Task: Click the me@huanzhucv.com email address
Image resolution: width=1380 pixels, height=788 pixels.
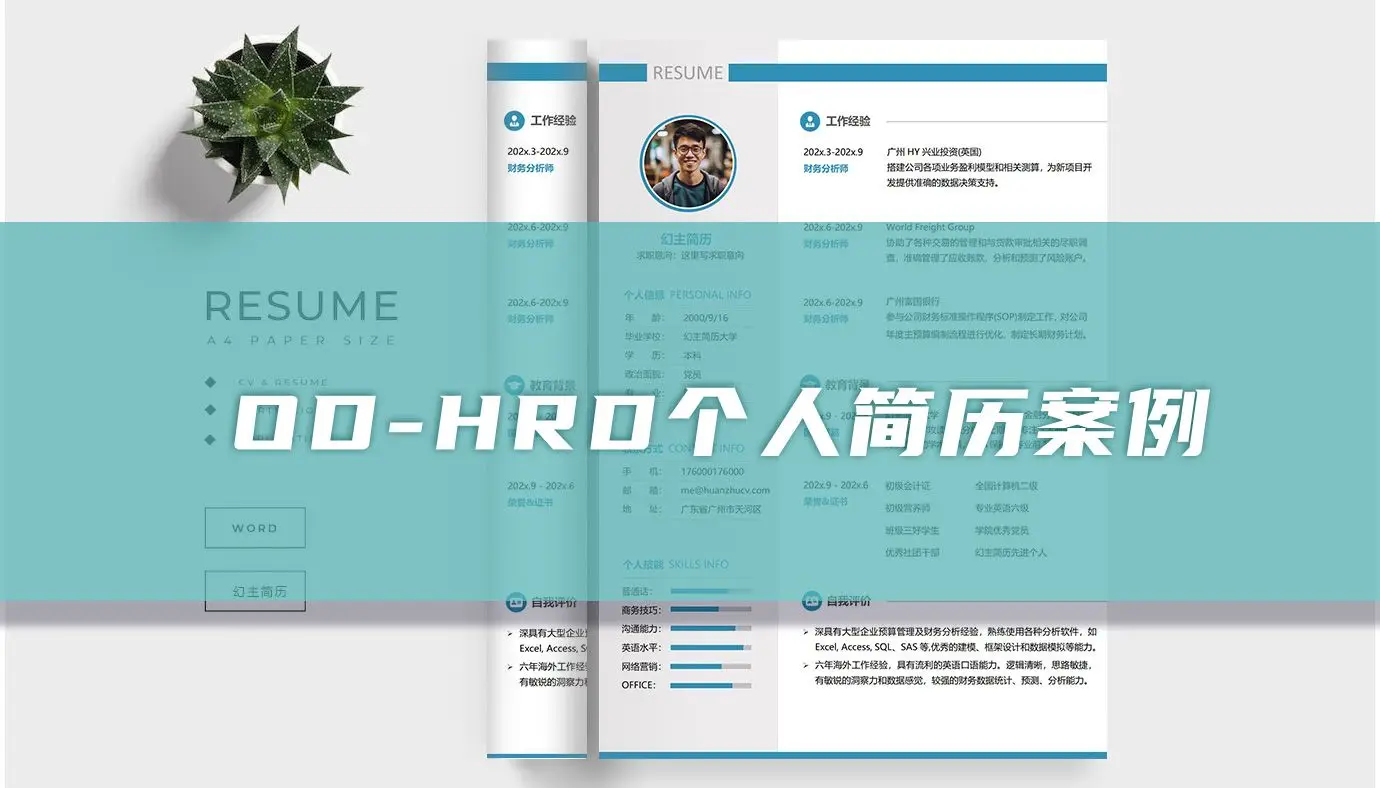Action: tap(725, 490)
